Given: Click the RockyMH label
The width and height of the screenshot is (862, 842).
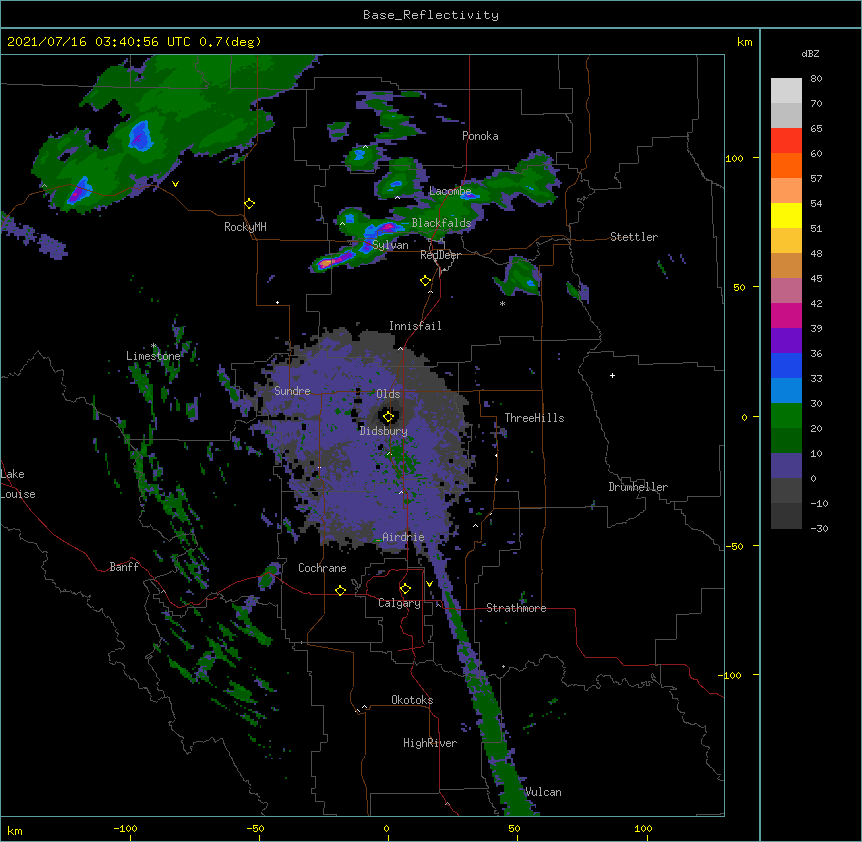Looking at the screenshot, I should pyautogui.click(x=245, y=227).
